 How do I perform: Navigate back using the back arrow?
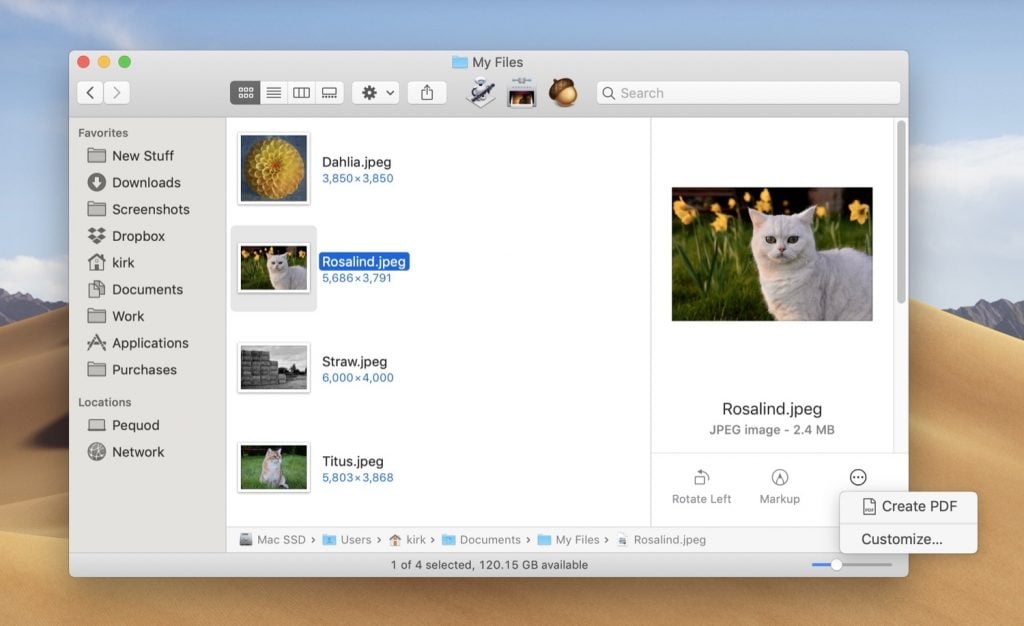tap(89, 92)
